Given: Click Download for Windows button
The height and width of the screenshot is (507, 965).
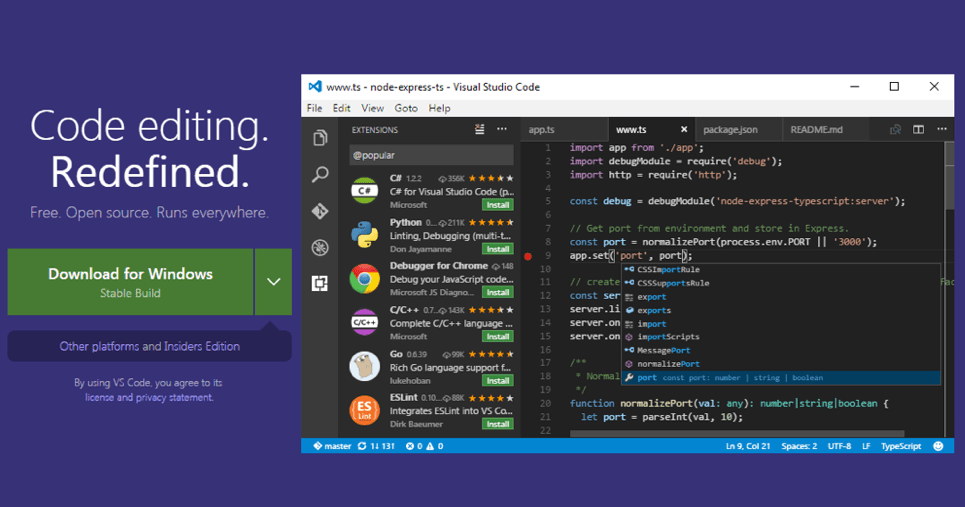Looking at the screenshot, I should pos(130,282).
